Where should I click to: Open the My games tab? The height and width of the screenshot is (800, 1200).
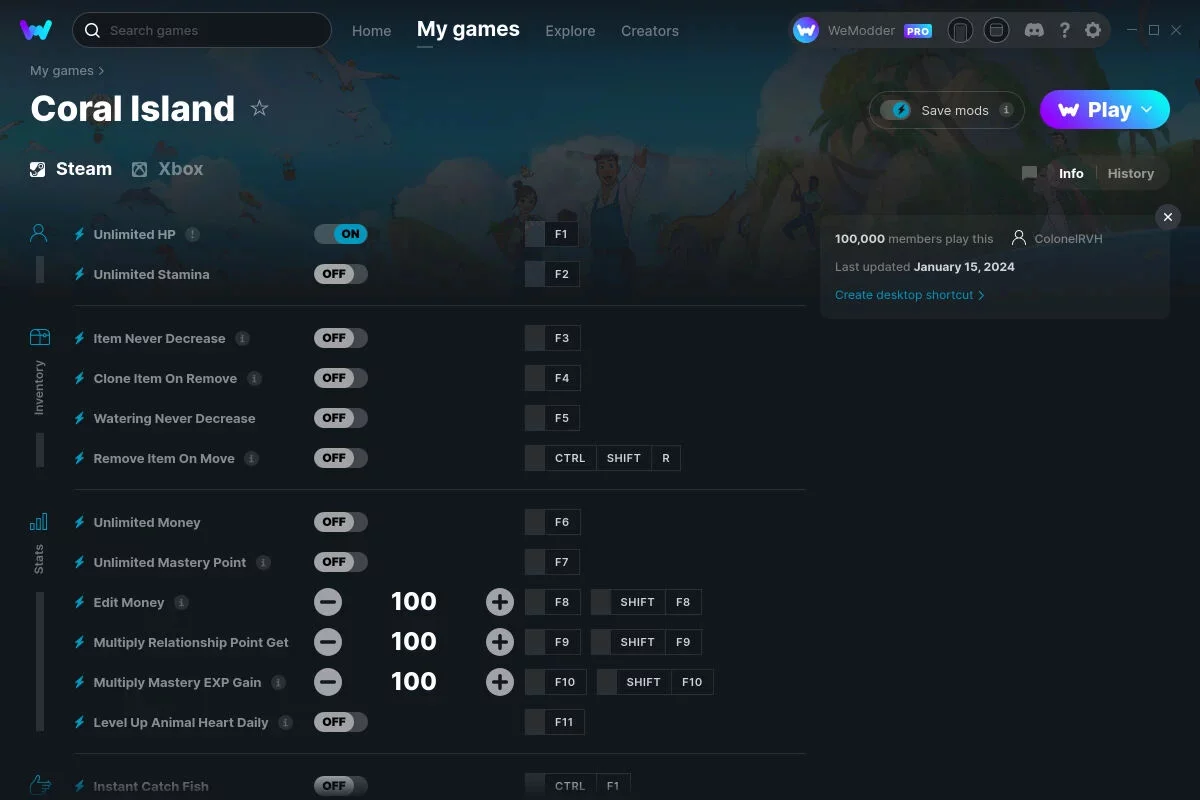pos(468,30)
